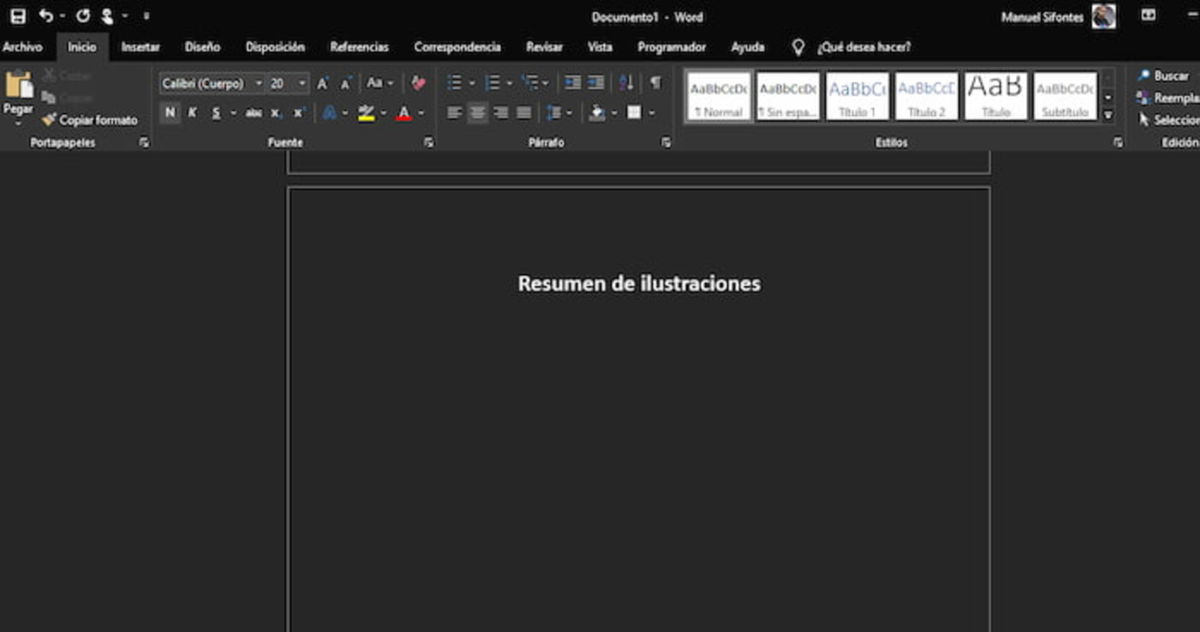Pick a font color with the red A swatch
1200x632 pixels.
point(405,112)
